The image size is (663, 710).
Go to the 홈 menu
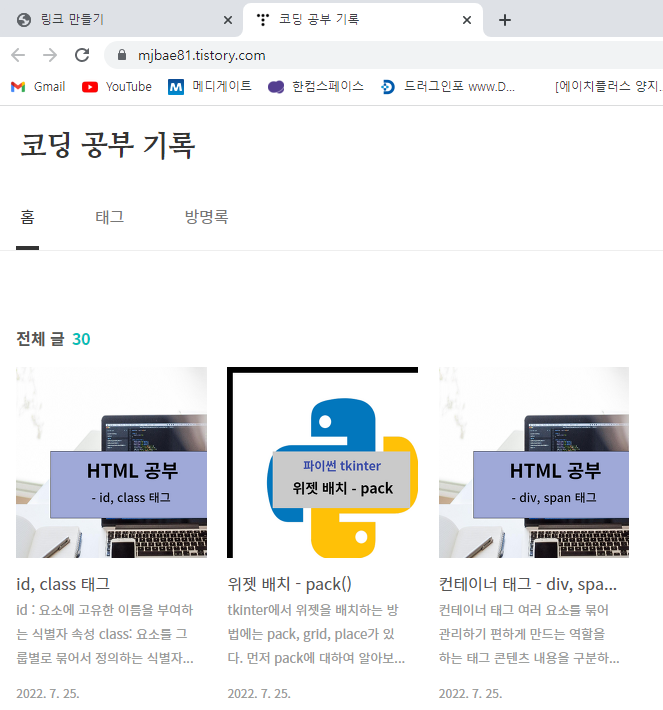point(27,217)
